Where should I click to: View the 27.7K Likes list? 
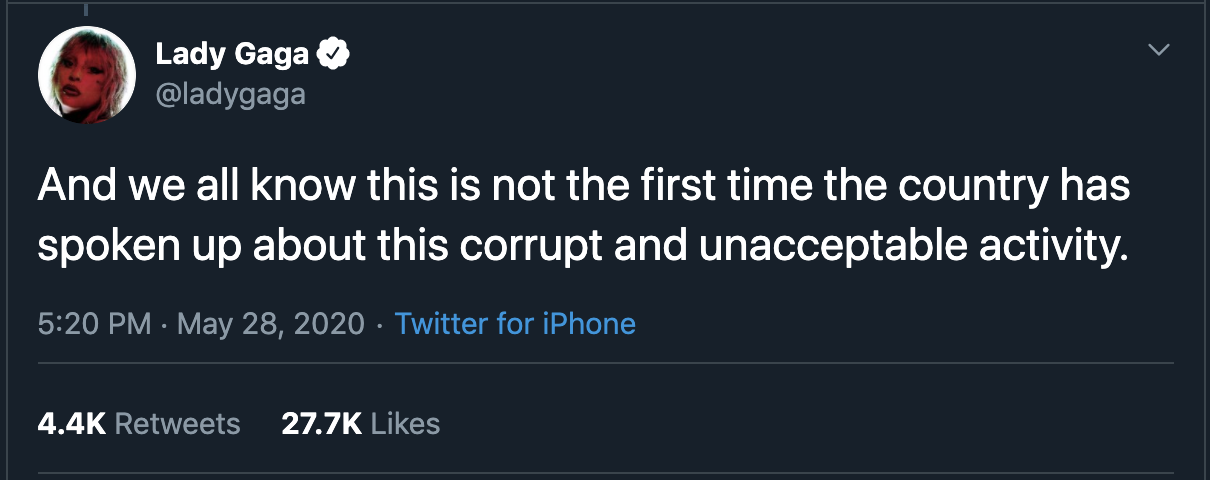(x=360, y=423)
